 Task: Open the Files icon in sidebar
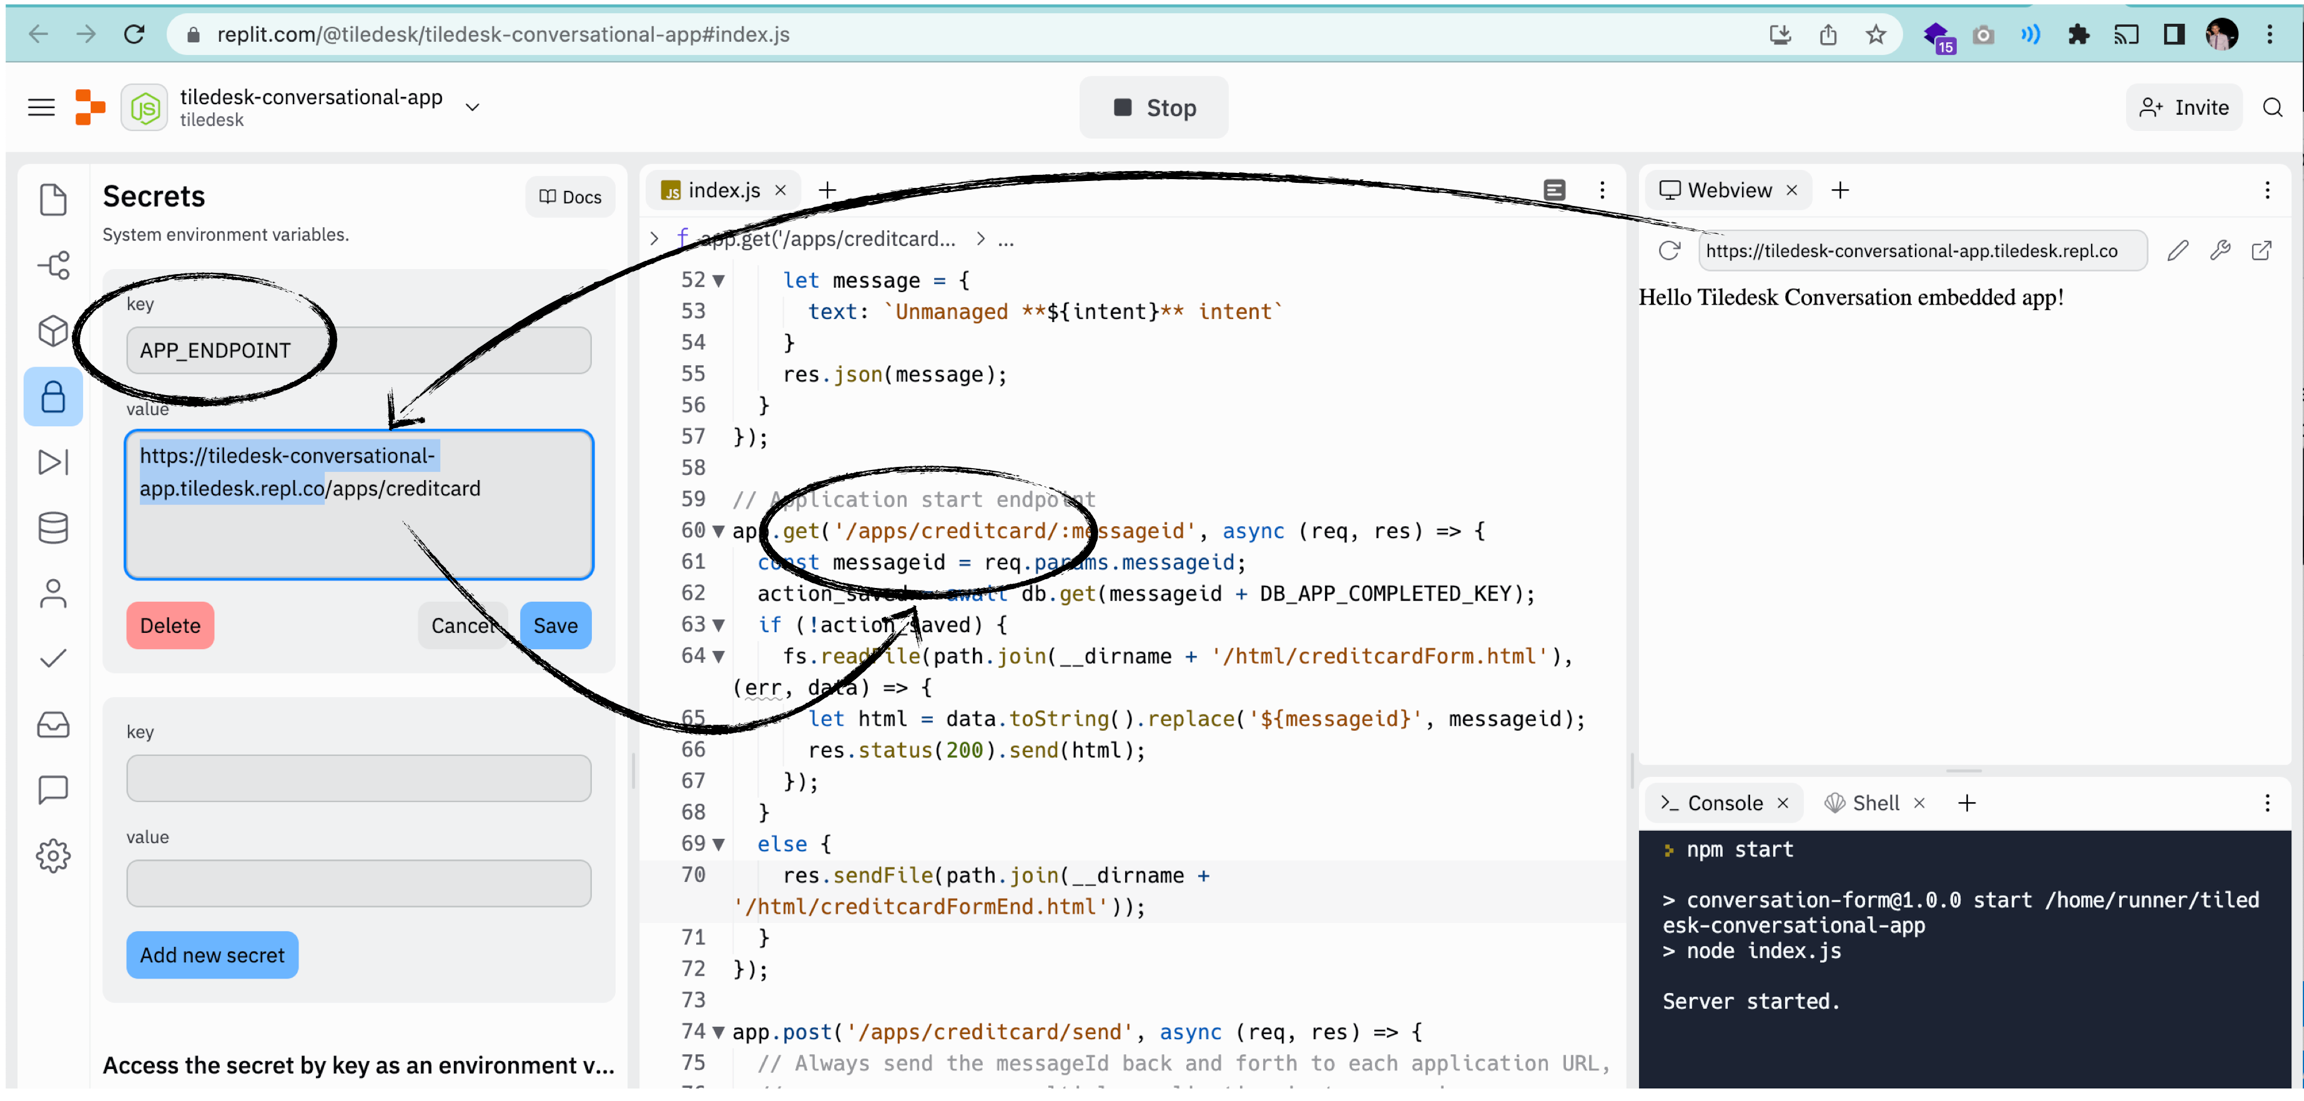click(x=53, y=199)
